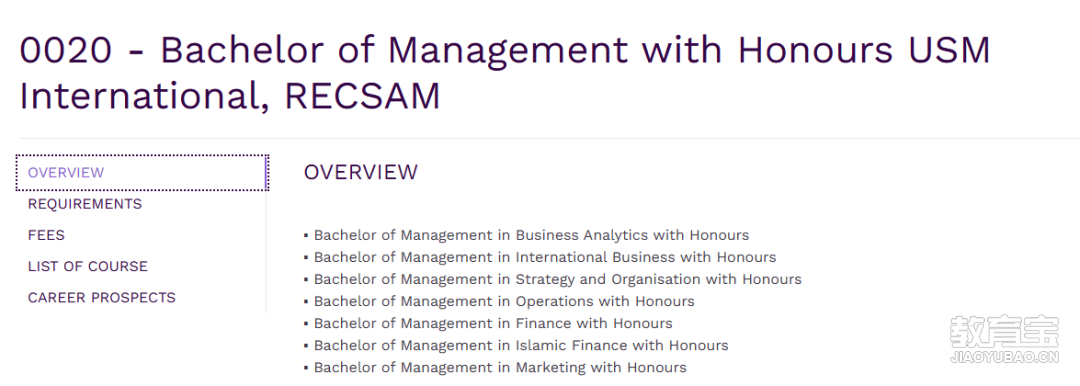
Task: Switch to the REQUIREMENTS section
Action: [x=85, y=204]
